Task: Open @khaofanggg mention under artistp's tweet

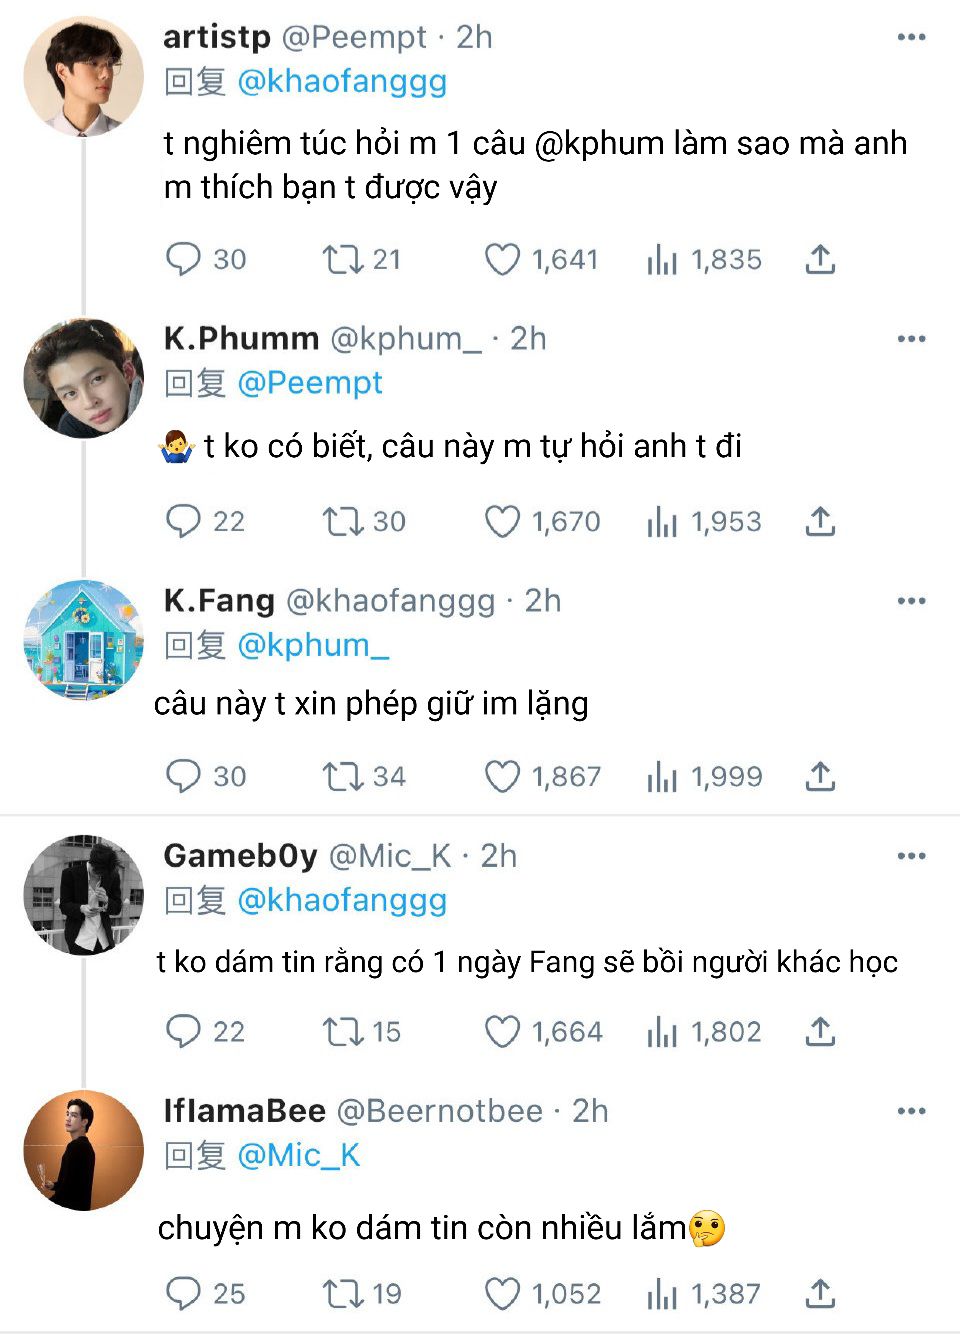Action: [342, 81]
